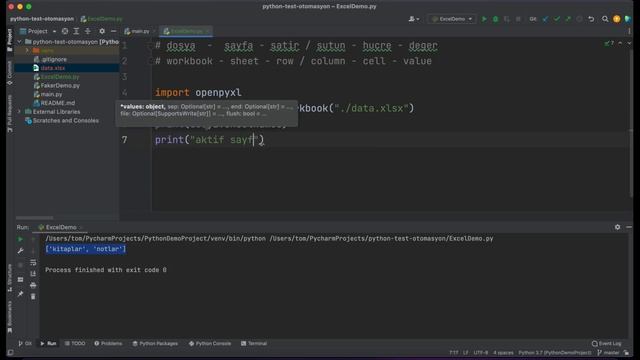The height and width of the screenshot is (360, 640).
Task: Open the Git tool window tab
Action: 25,344
